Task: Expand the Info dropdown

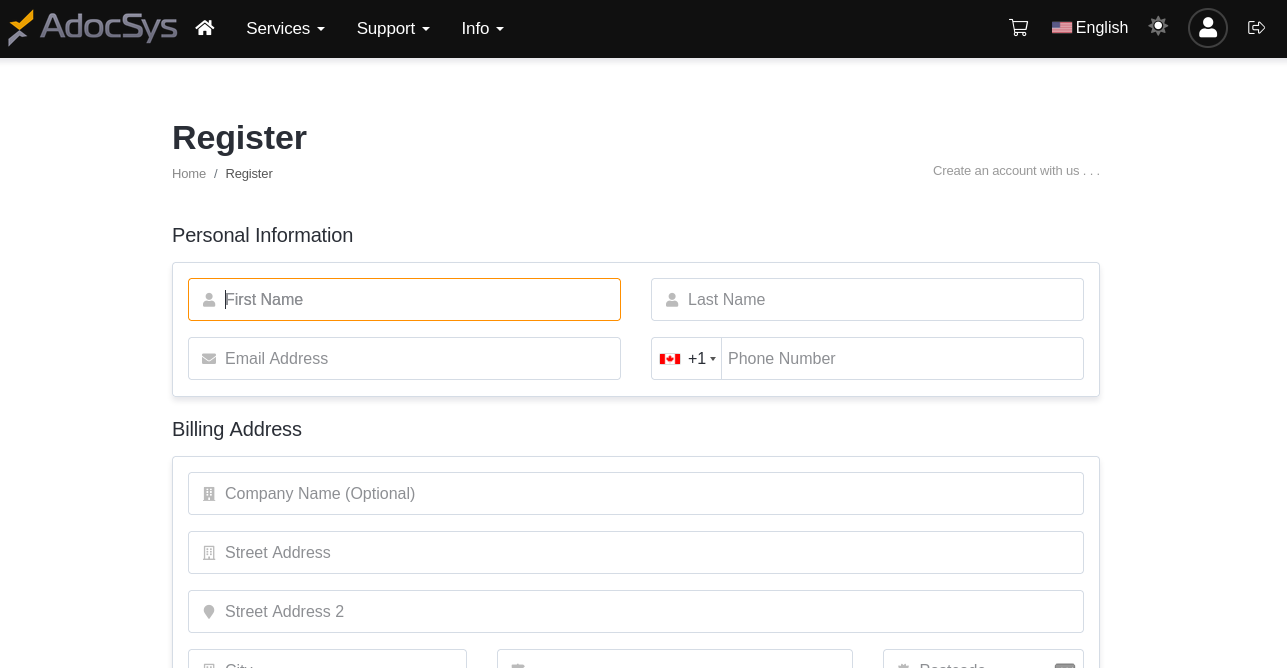Action: (482, 28)
